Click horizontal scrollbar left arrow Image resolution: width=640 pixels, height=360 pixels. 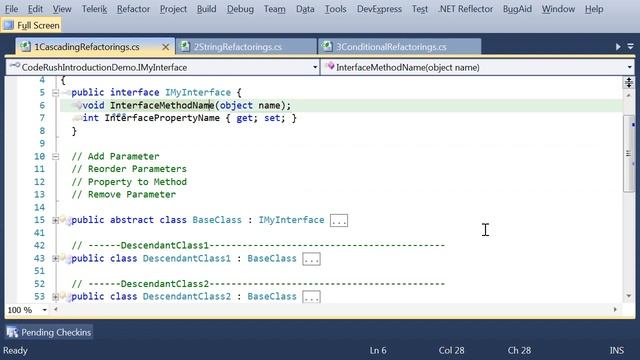tap(56, 309)
